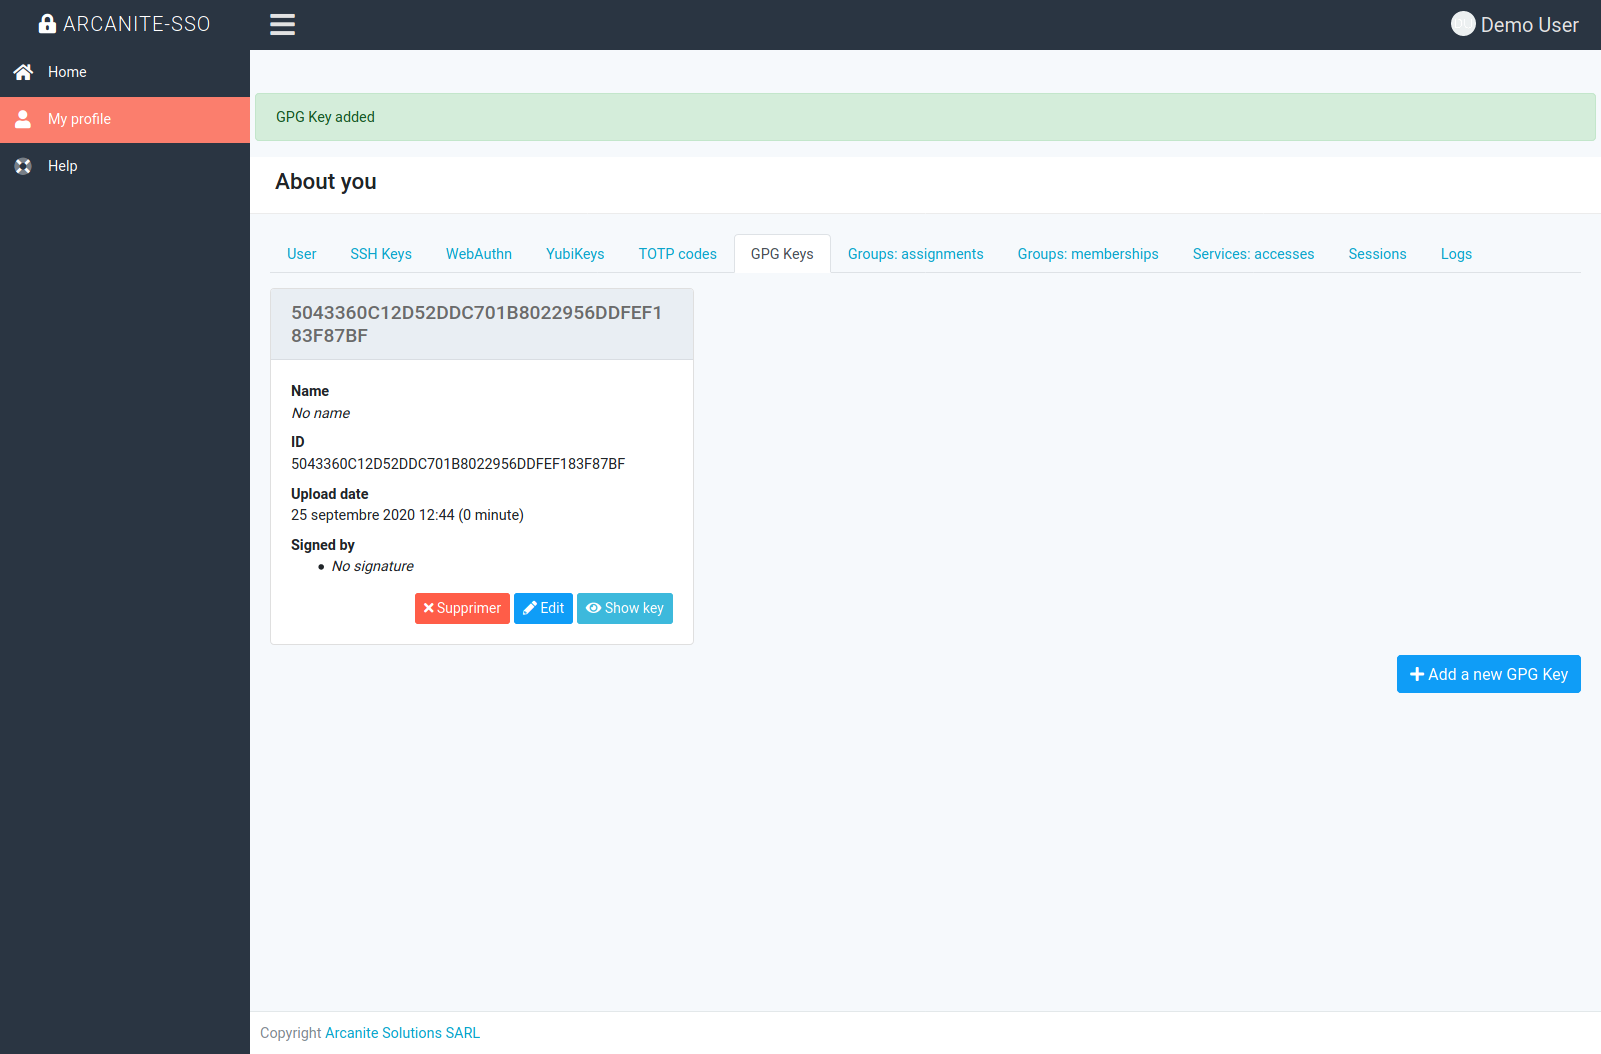Screen dimensions: 1601x1054
Task: Click the Demo User avatar circle
Action: 1463,24
